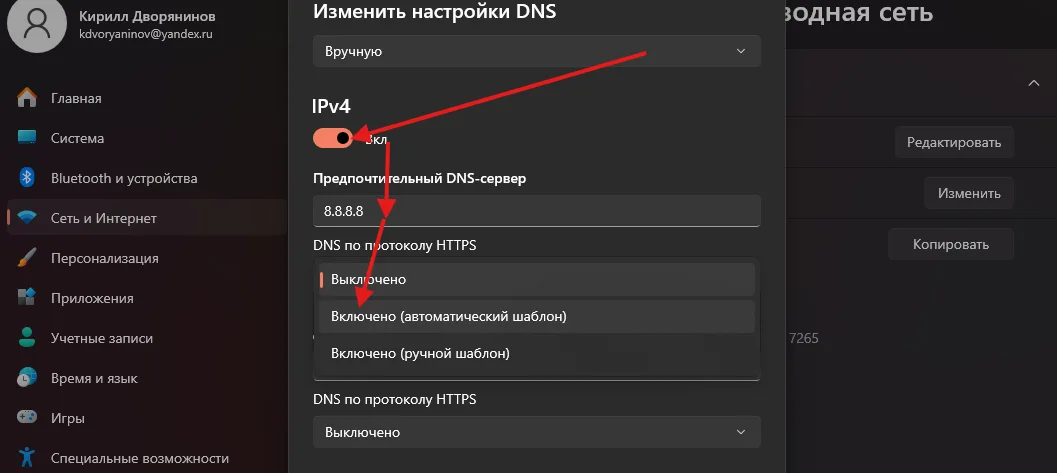Click the user profile avatar icon
The image size is (1057, 473).
point(36,26)
